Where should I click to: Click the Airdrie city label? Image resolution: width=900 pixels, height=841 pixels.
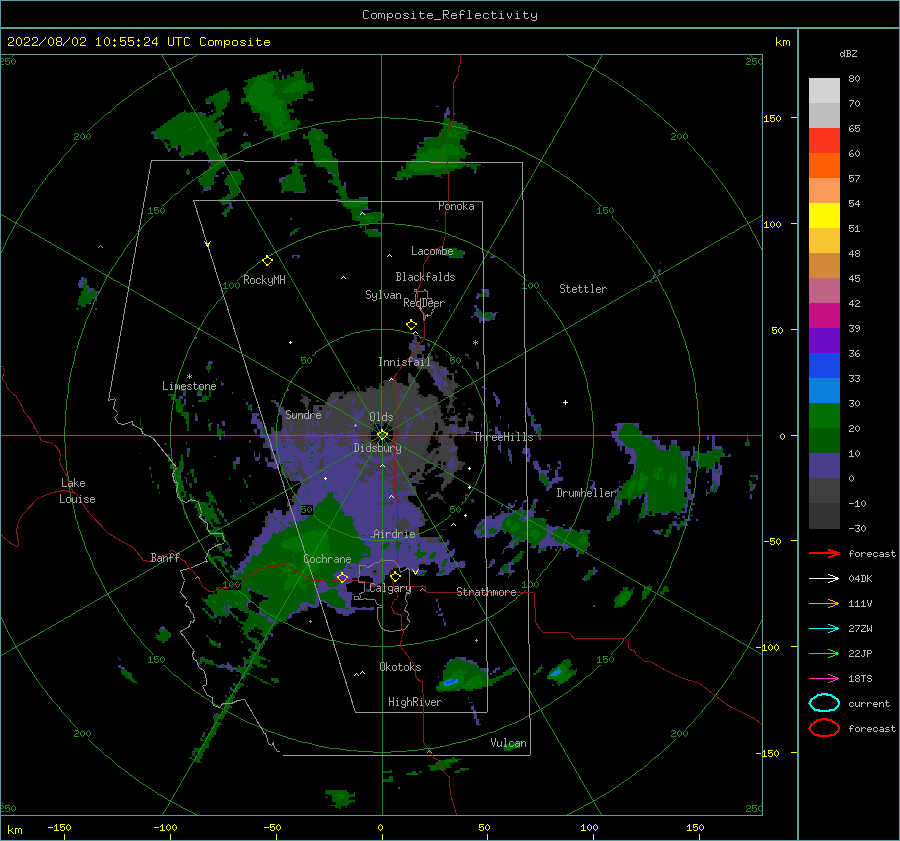pyautogui.click(x=394, y=534)
